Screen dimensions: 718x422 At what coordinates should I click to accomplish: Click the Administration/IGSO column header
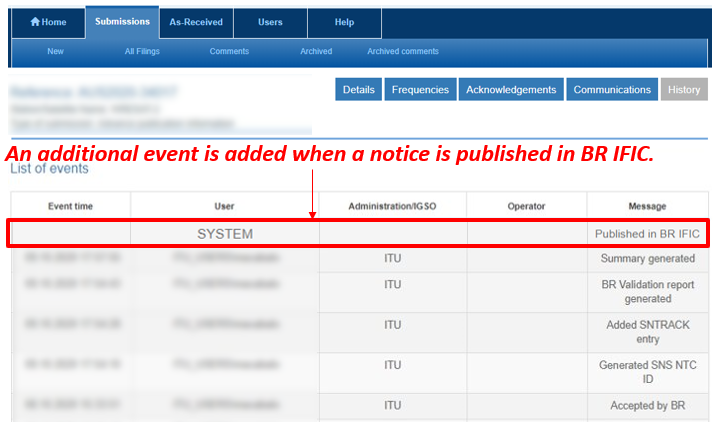click(x=392, y=206)
